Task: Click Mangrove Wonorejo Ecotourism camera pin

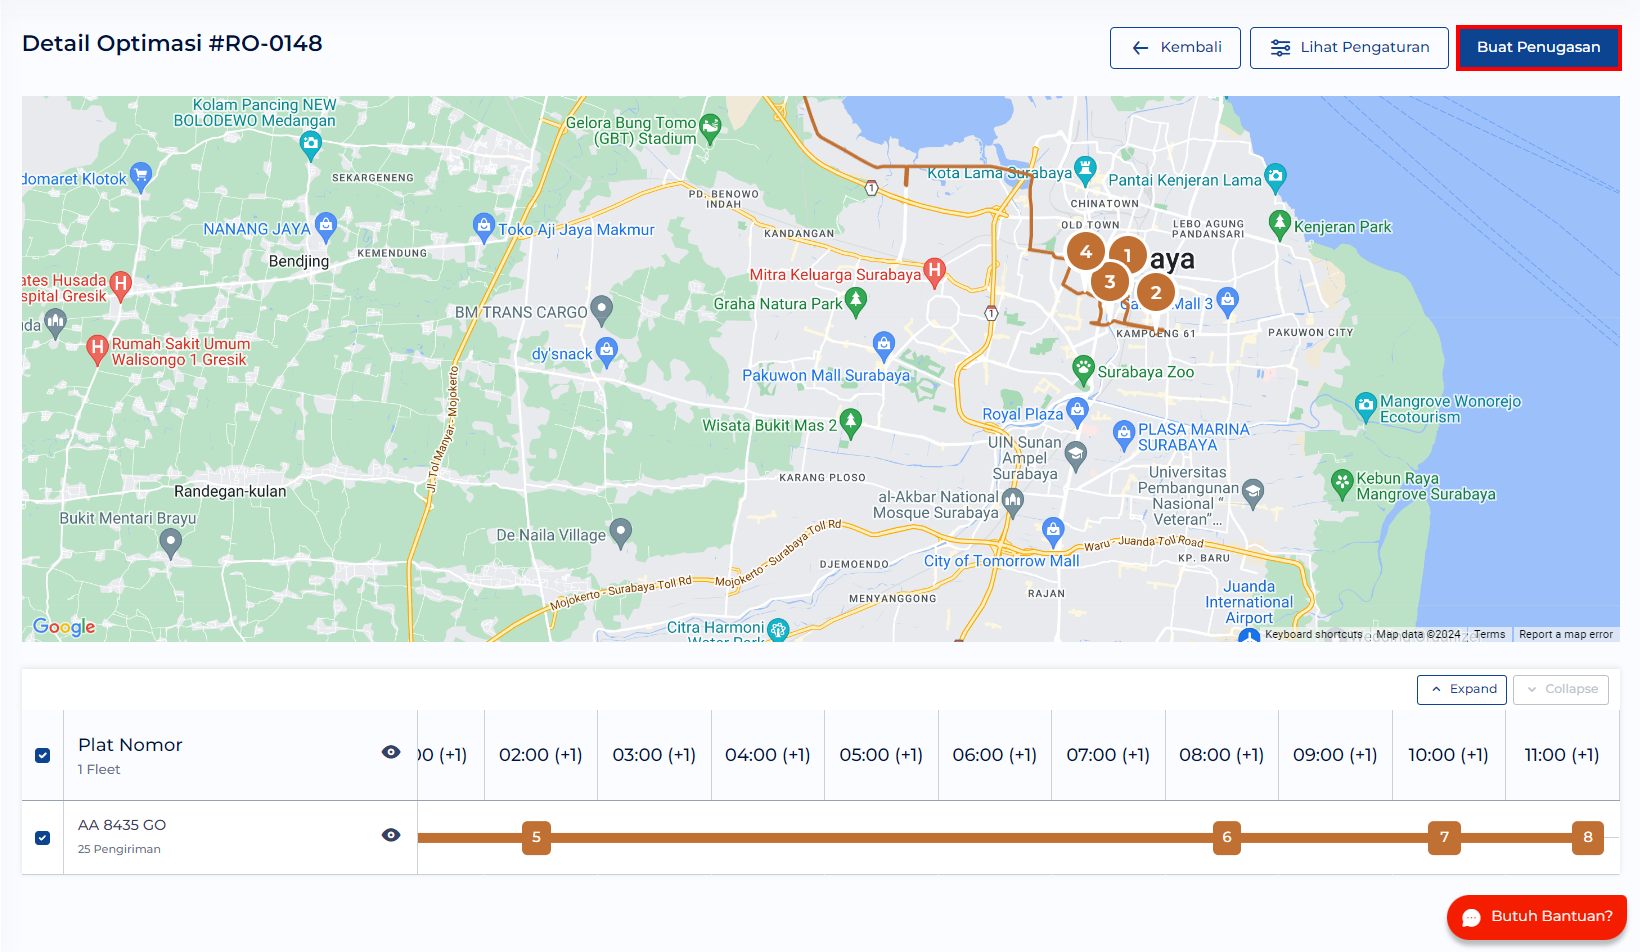Action: 1366,407
